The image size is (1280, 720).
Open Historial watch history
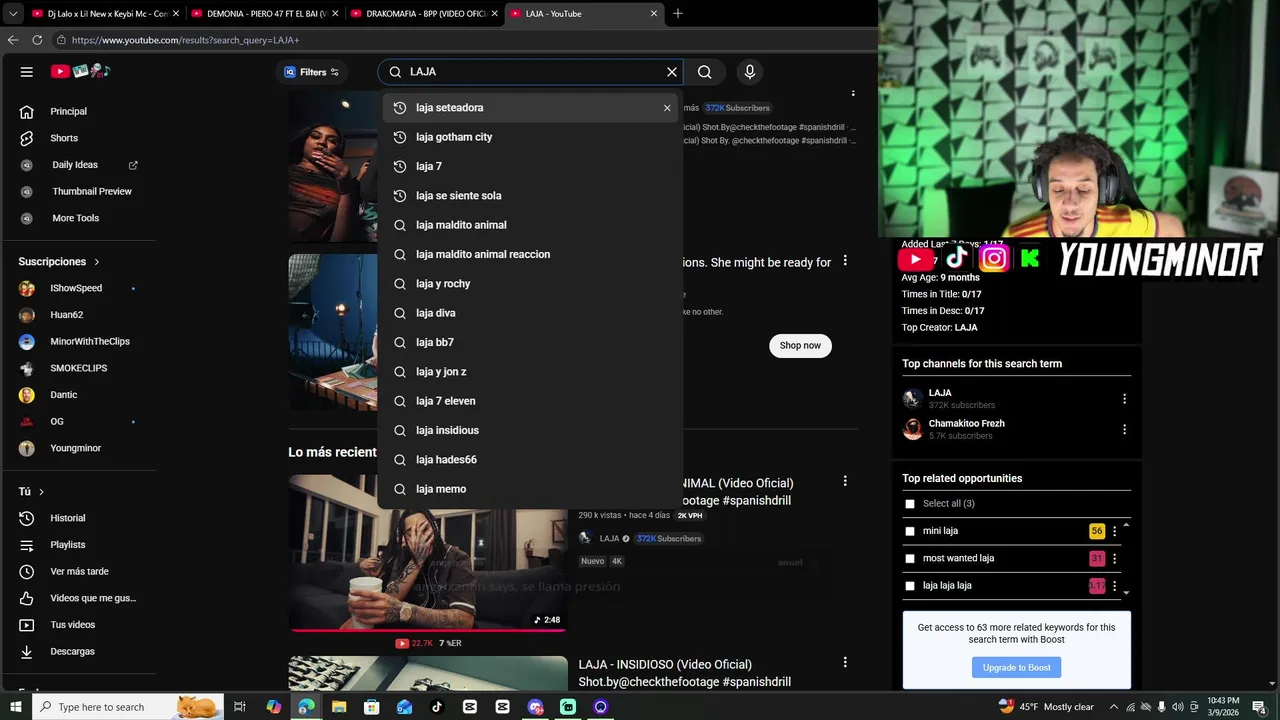point(68,518)
